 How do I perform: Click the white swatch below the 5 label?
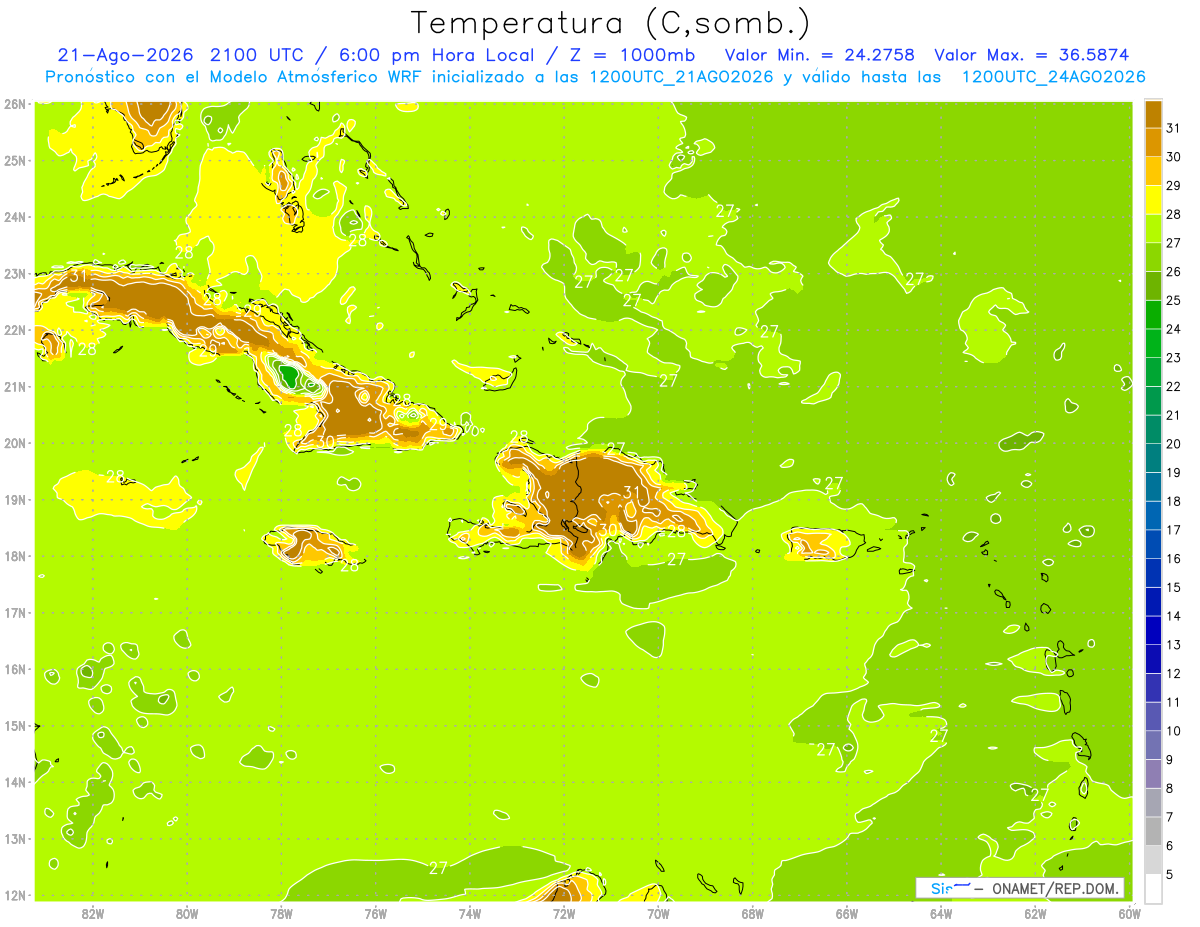click(x=1153, y=888)
